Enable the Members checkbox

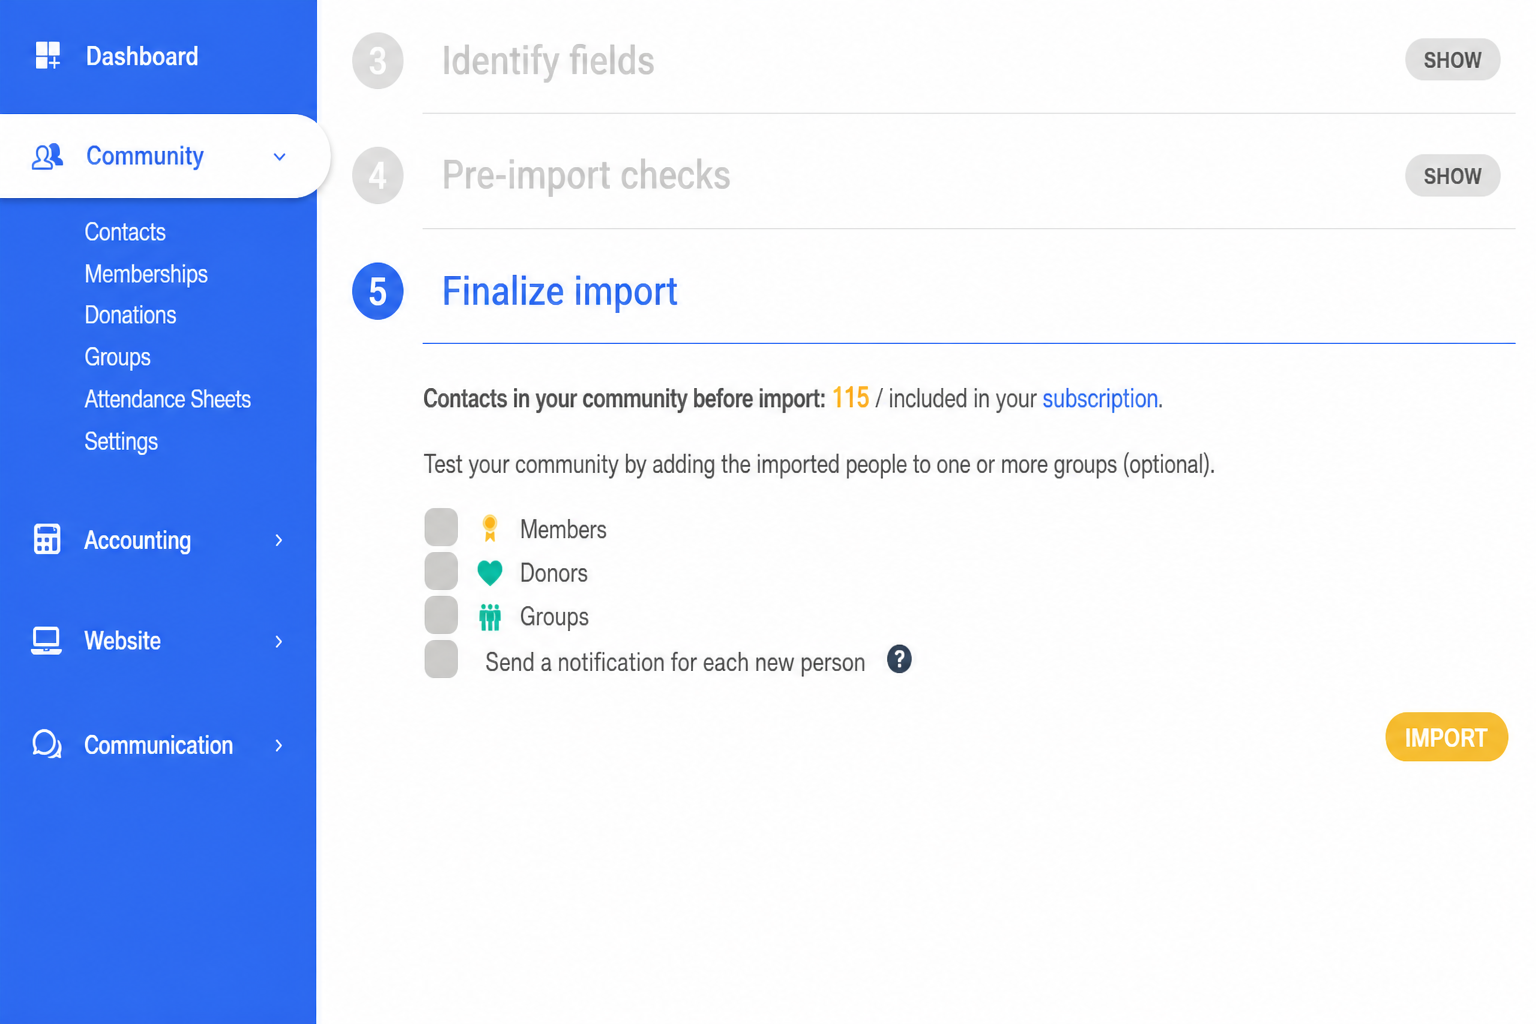coord(441,527)
